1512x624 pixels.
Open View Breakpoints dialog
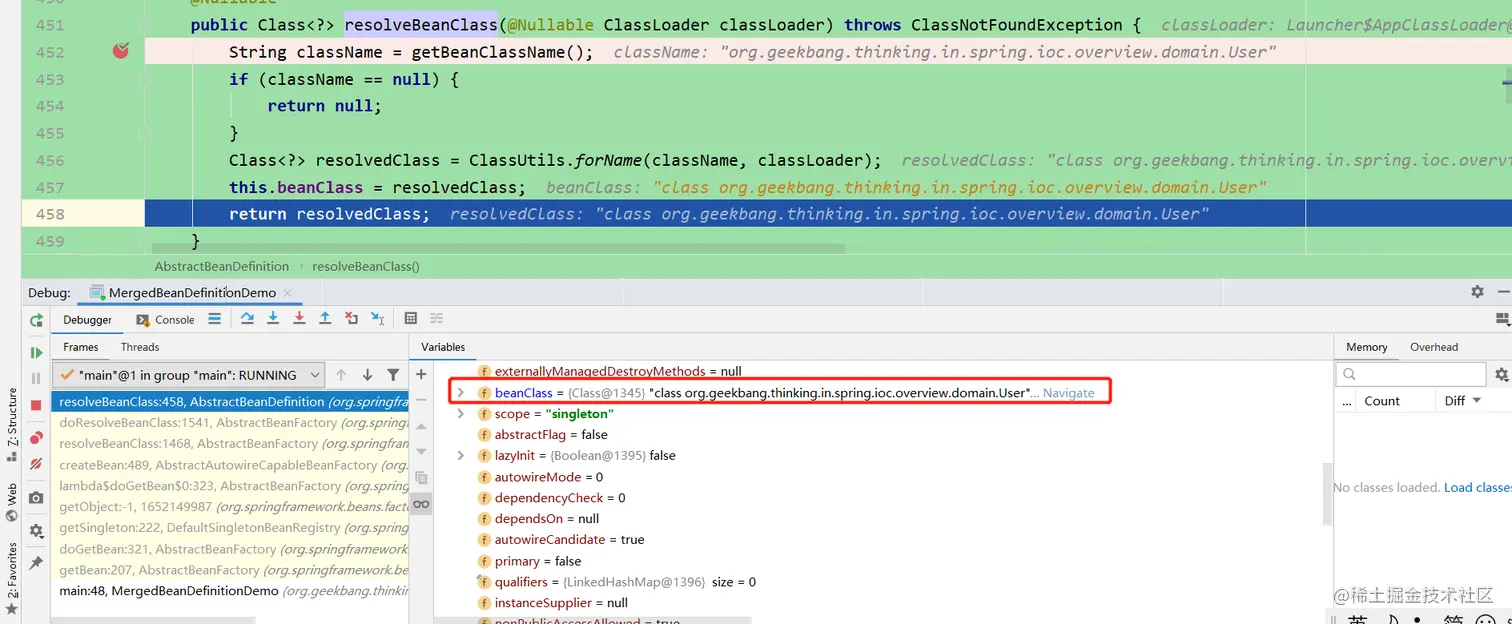(36, 438)
